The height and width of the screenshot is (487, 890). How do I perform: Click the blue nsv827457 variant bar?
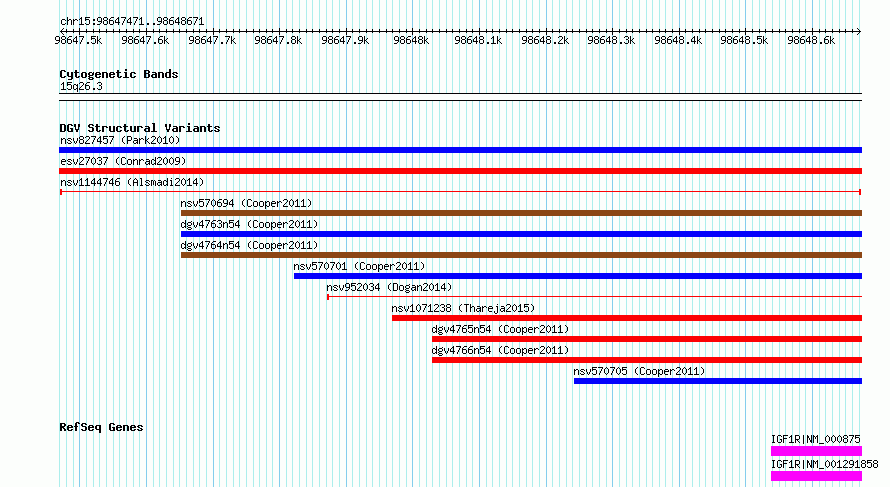[460, 150]
